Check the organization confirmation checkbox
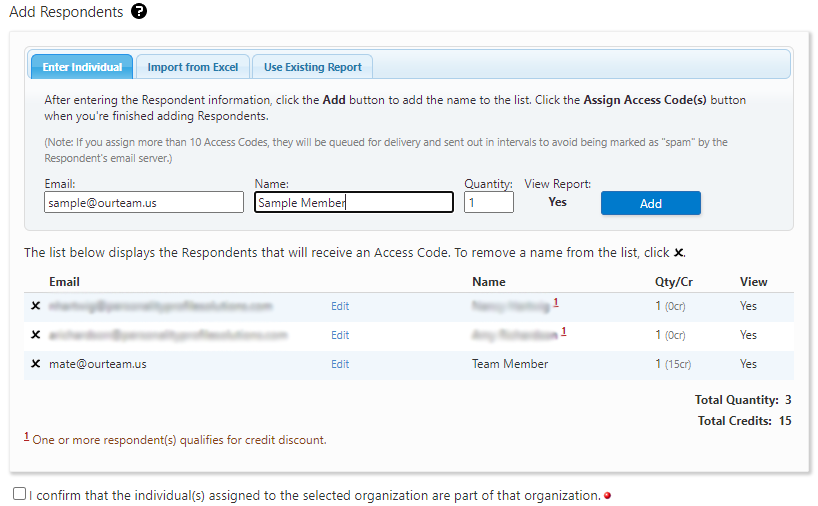818x506 pixels. pyautogui.click(x=19, y=493)
